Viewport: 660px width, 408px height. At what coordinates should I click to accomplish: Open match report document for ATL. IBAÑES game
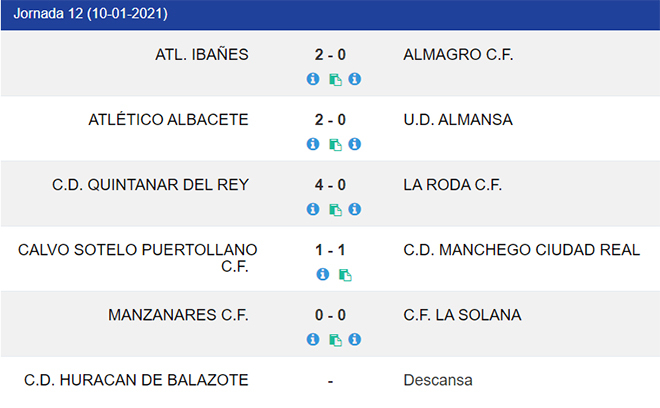(335, 80)
